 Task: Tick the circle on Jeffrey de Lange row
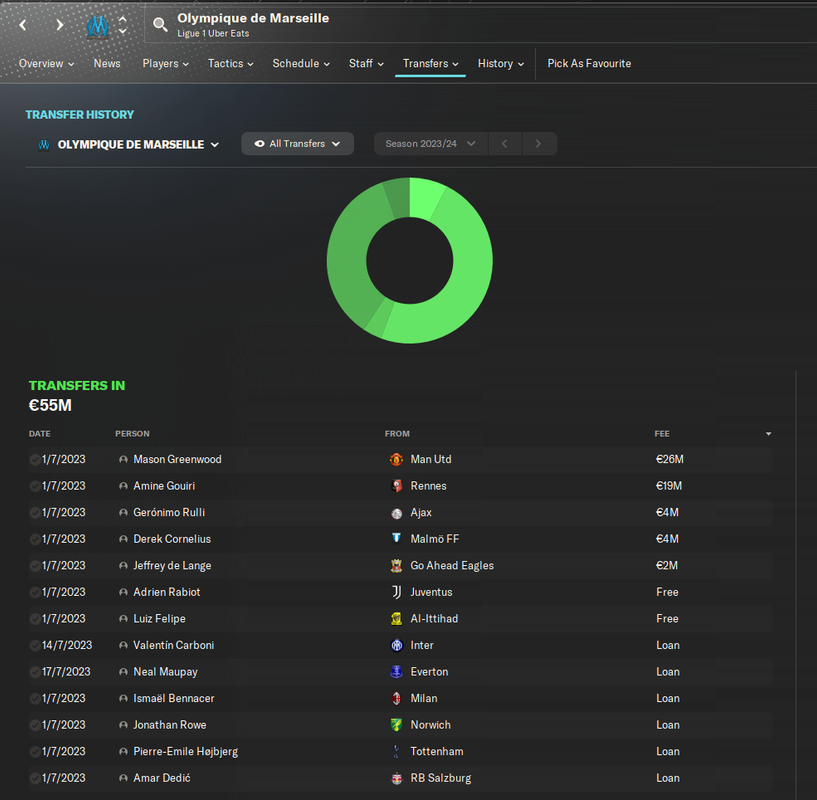click(35, 566)
